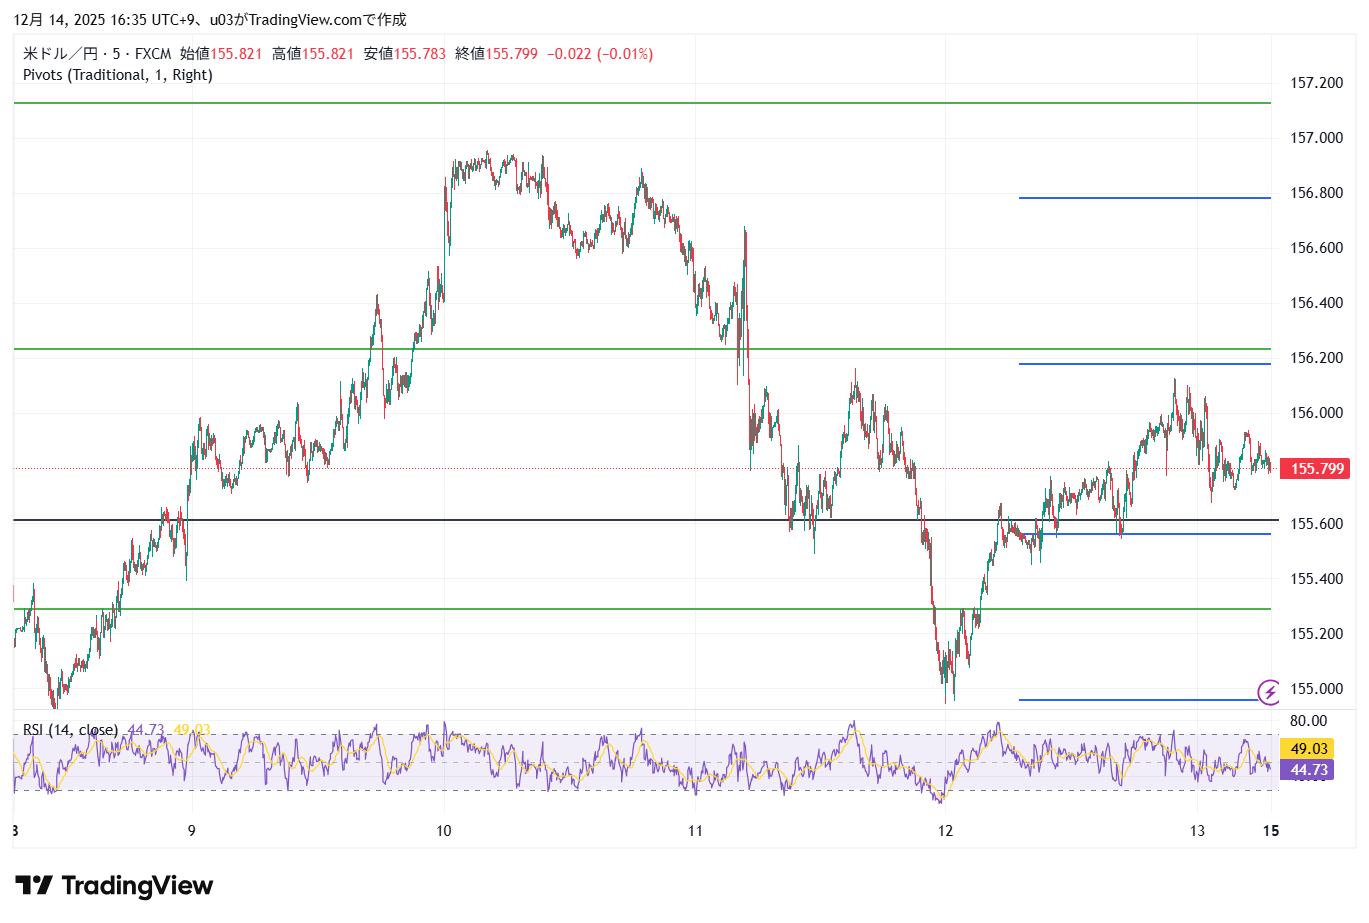Select the lowest blue pivot line near 155.000
The width and height of the screenshot is (1369, 923).
pyautogui.click(x=1138, y=700)
